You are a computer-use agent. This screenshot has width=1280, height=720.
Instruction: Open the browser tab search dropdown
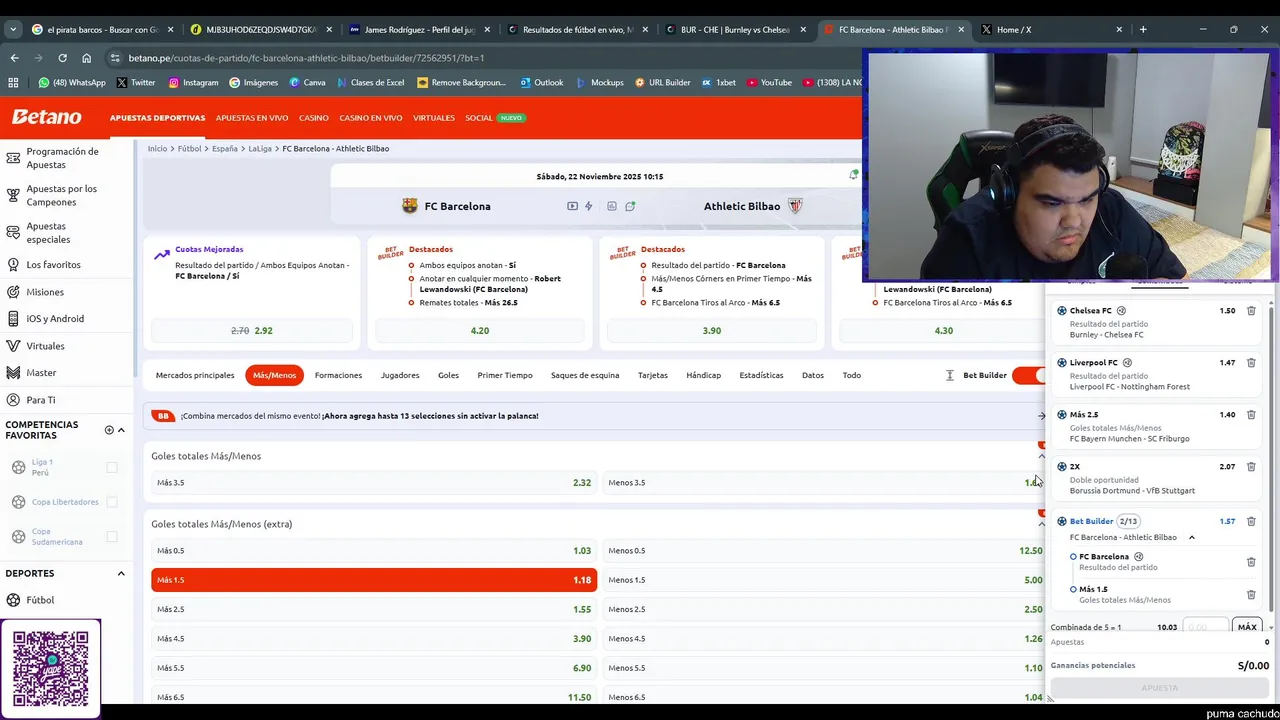click(x=13, y=30)
